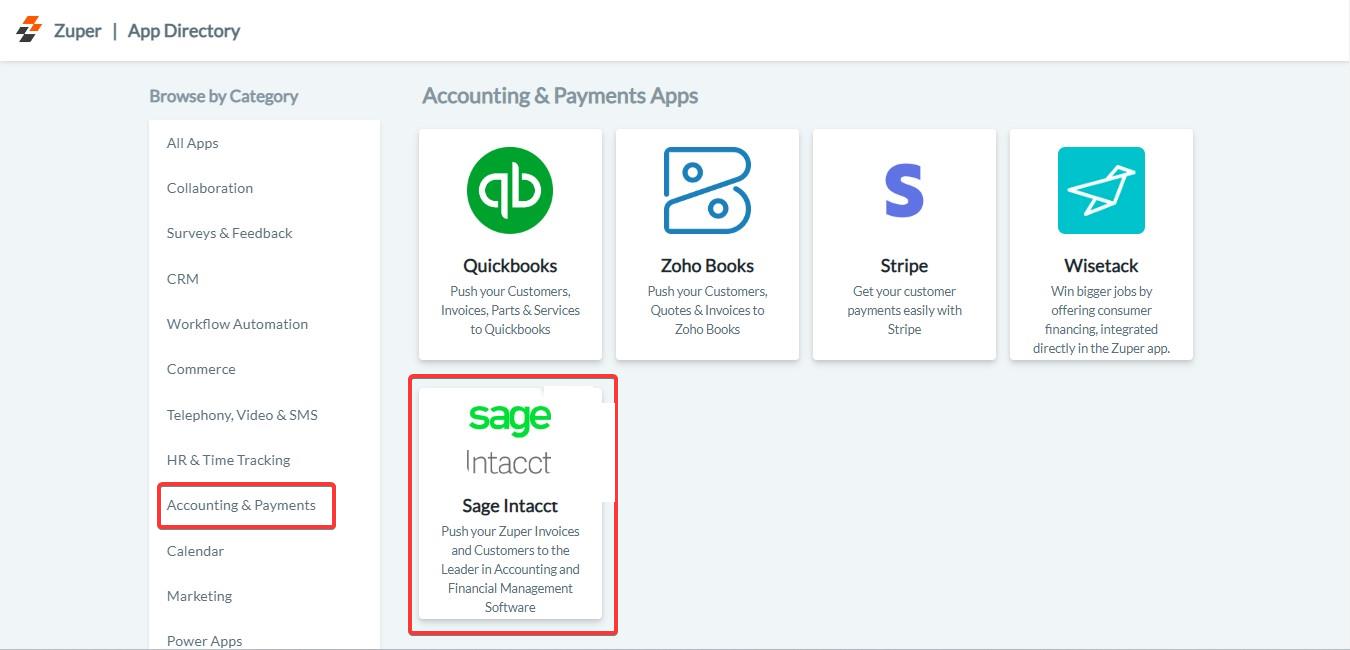
Task: Open the Calendar apps category
Action: pyautogui.click(x=195, y=550)
